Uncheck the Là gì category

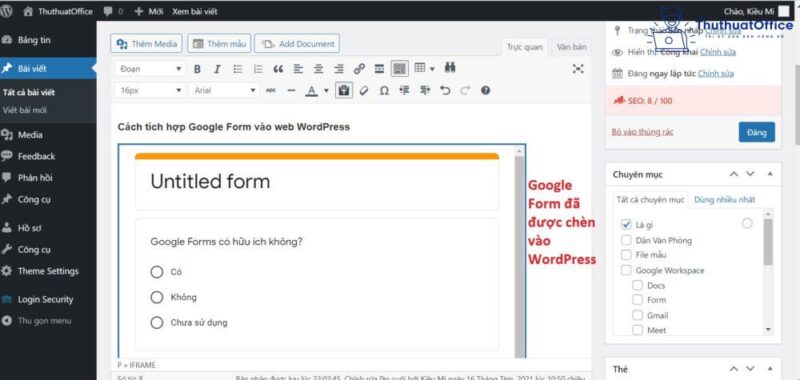pos(626,225)
